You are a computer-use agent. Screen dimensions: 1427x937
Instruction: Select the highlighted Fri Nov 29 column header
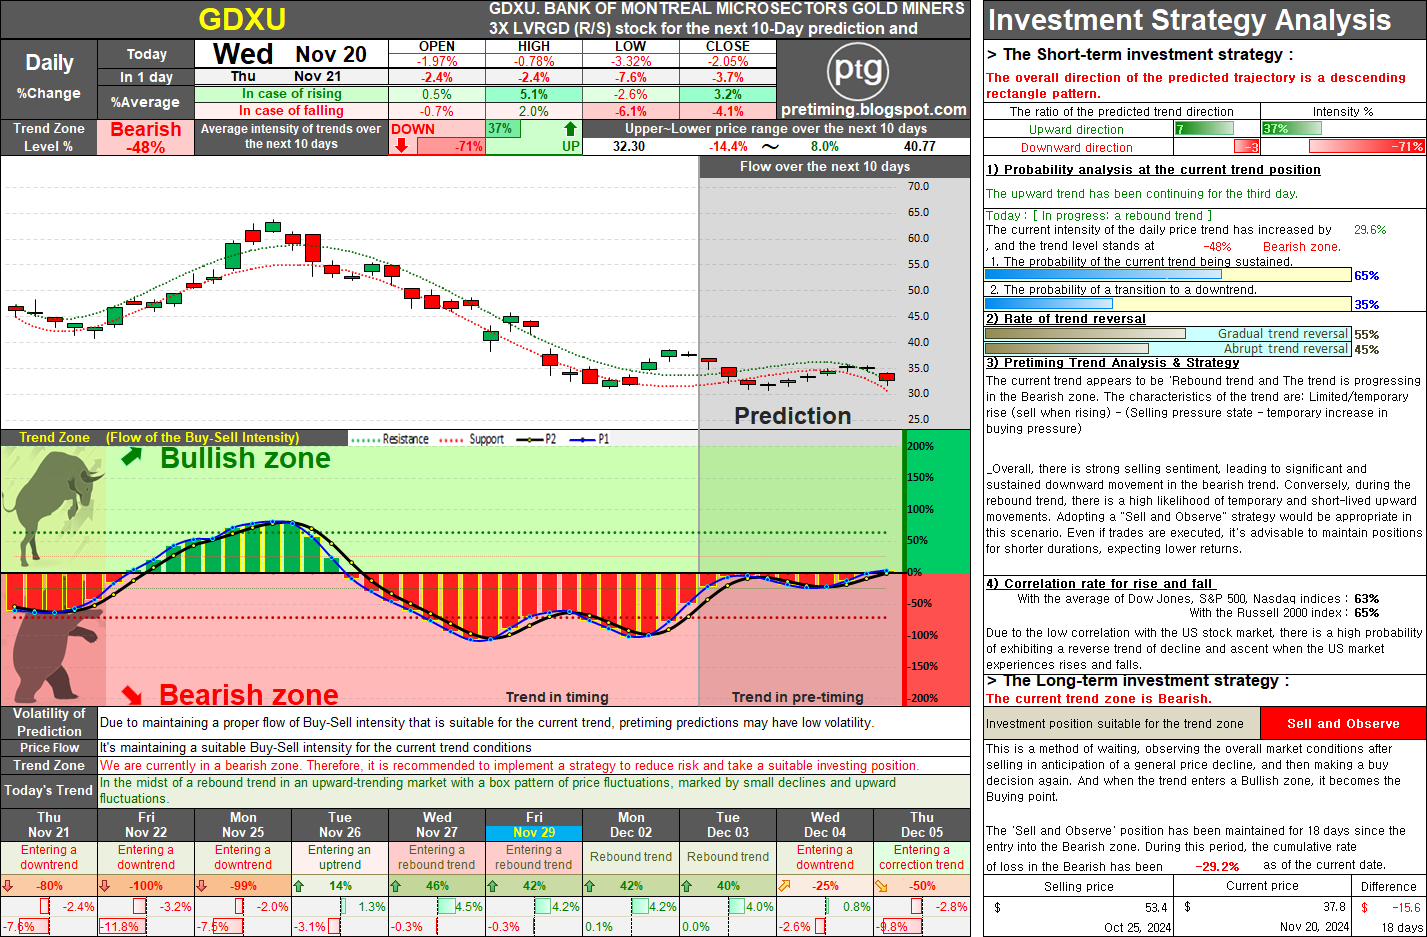pos(534,825)
